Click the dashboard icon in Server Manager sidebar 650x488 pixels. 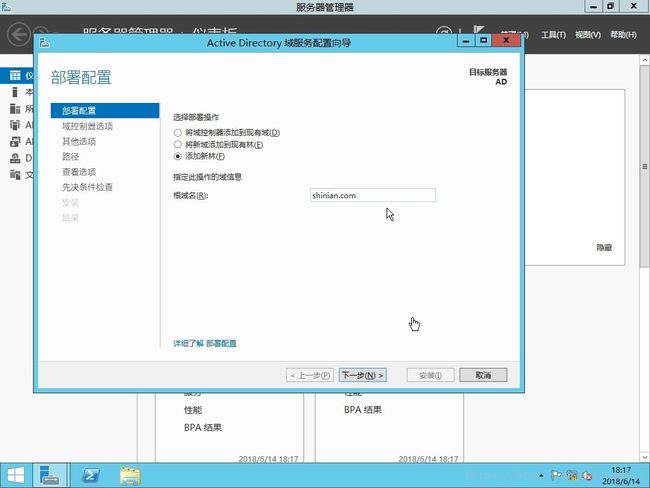pos(15,75)
